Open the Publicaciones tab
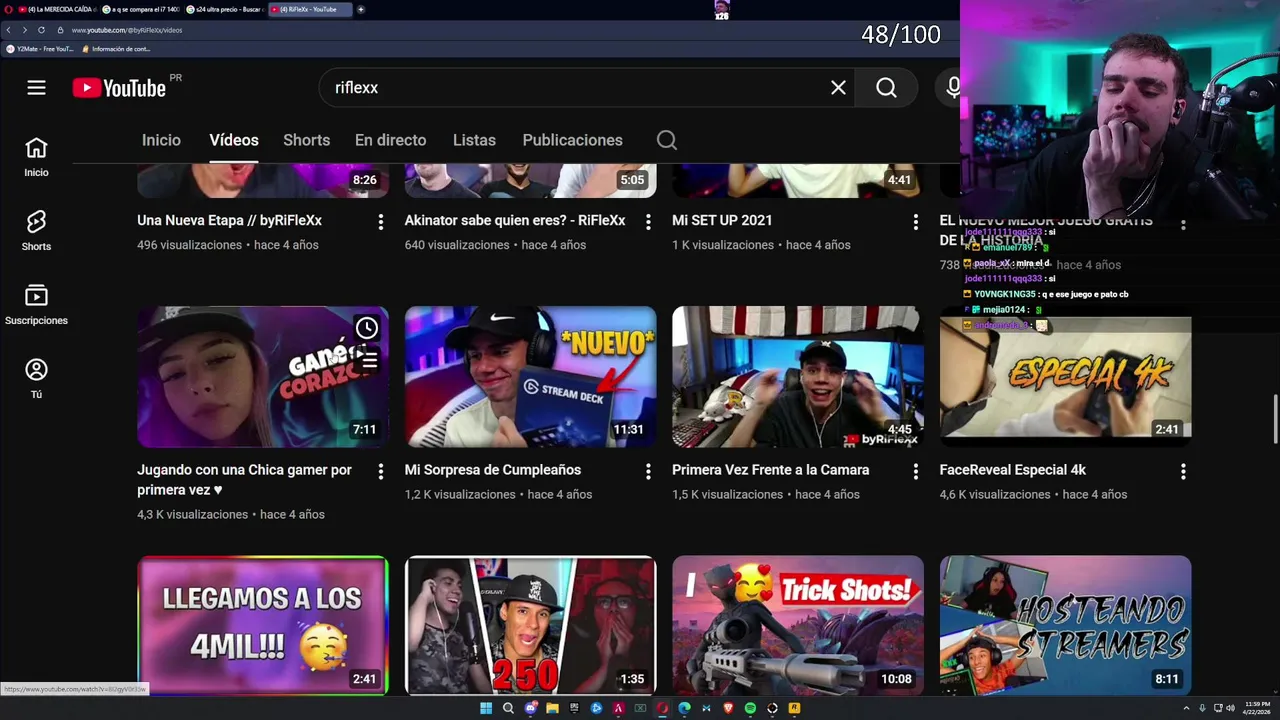Screen dimensions: 1280x720 pos(572,140)
